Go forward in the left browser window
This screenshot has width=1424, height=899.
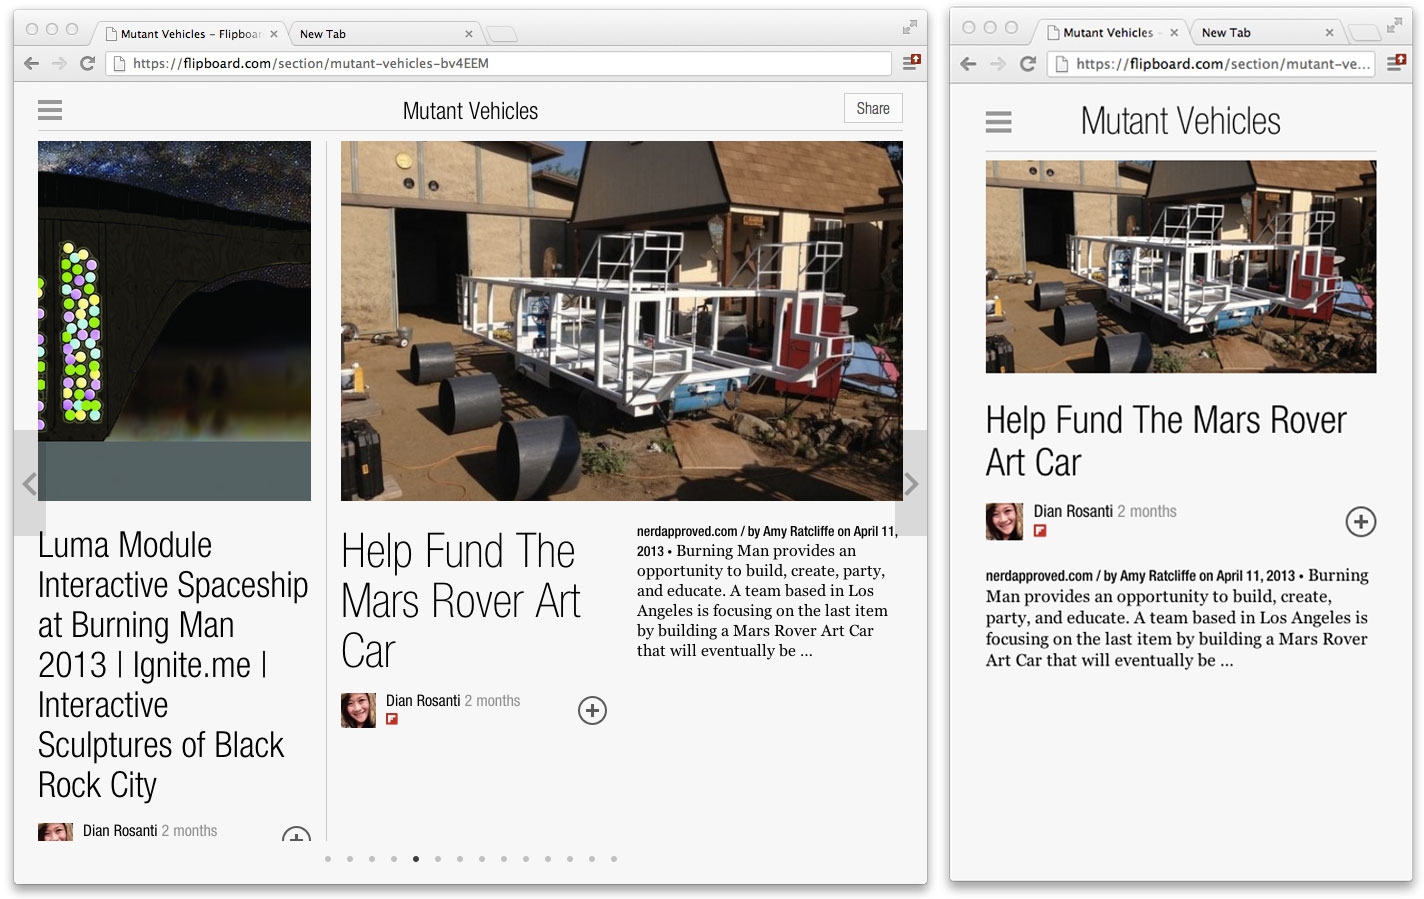click(x=59, y=63)
